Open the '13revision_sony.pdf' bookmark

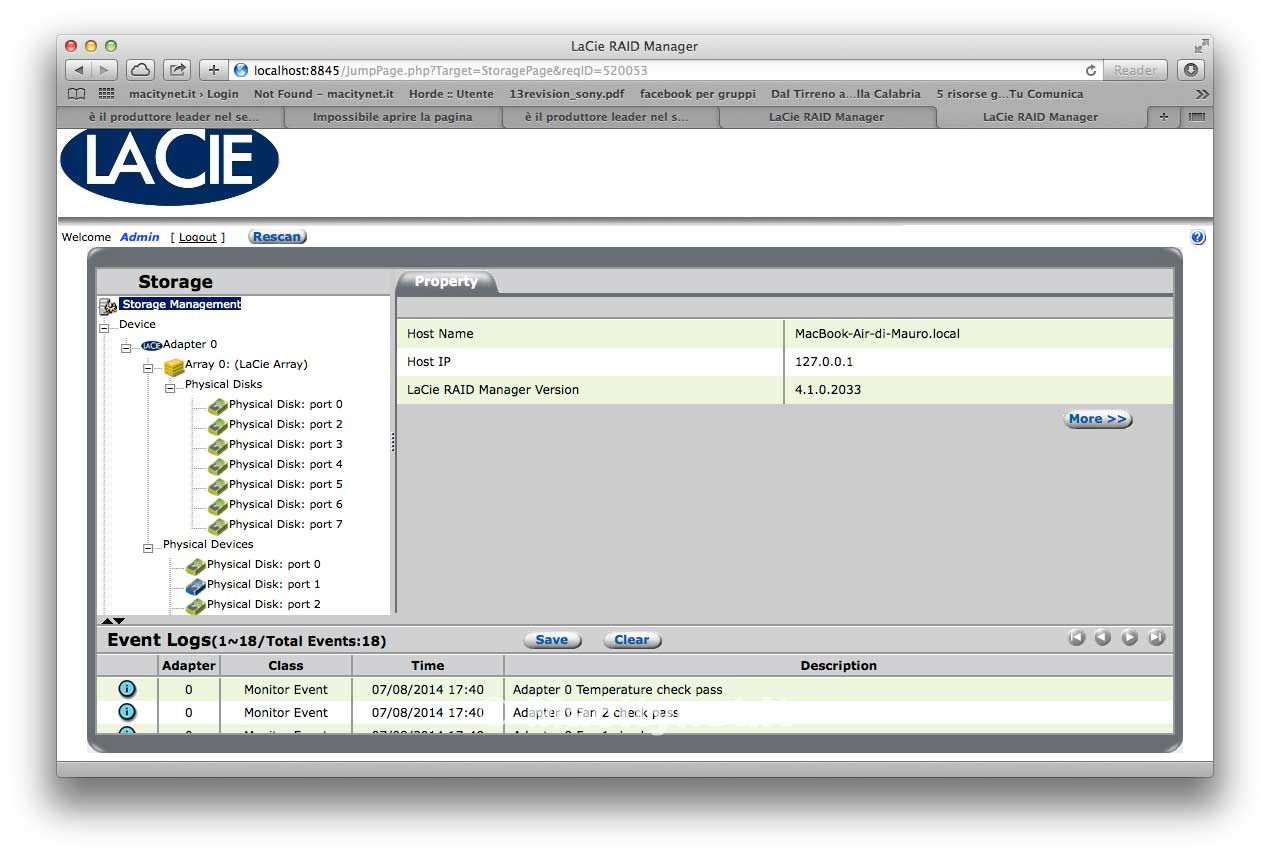click(x=567, y=94)
